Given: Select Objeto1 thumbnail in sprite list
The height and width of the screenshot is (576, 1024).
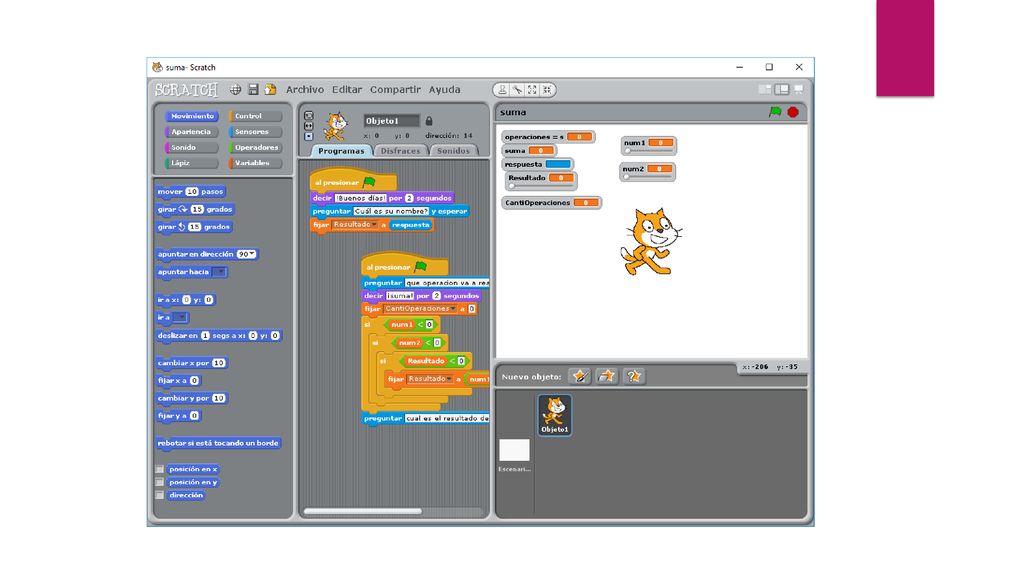Looking at the screenshot, I should [554, 415].
